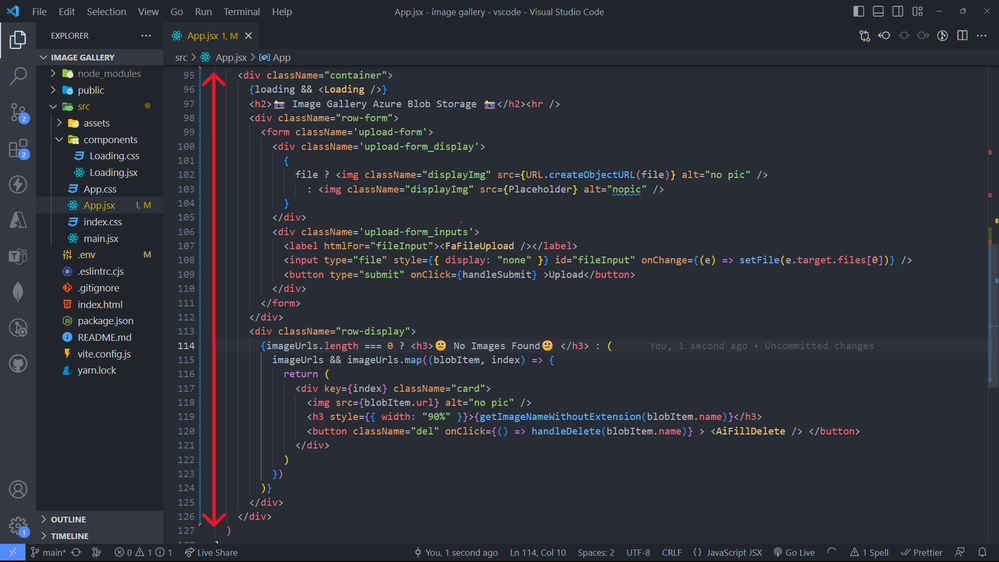This screenshot has height=562, width=999.
Task: Open Notifications bell in status bar
Action: click(x=982, y=552)
